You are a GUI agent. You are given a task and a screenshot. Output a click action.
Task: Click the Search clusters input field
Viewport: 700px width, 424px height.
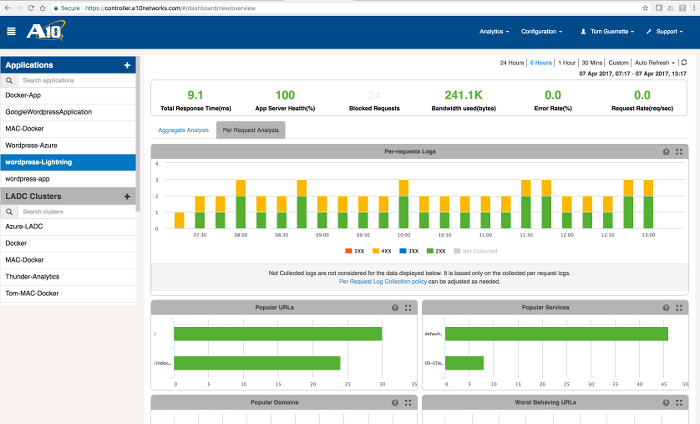point(76,212)
